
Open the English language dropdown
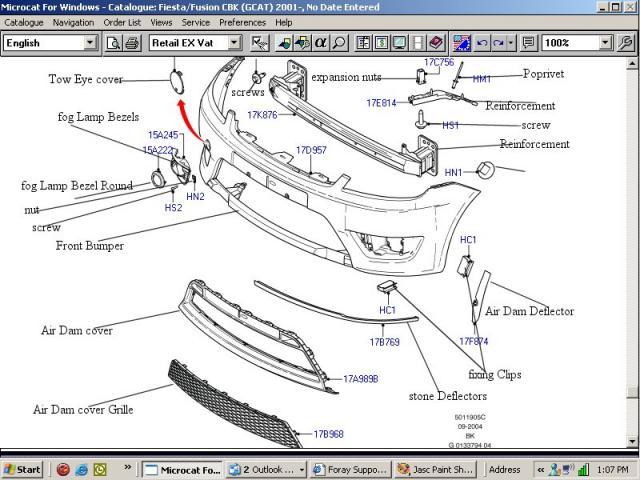pos(90,43)
